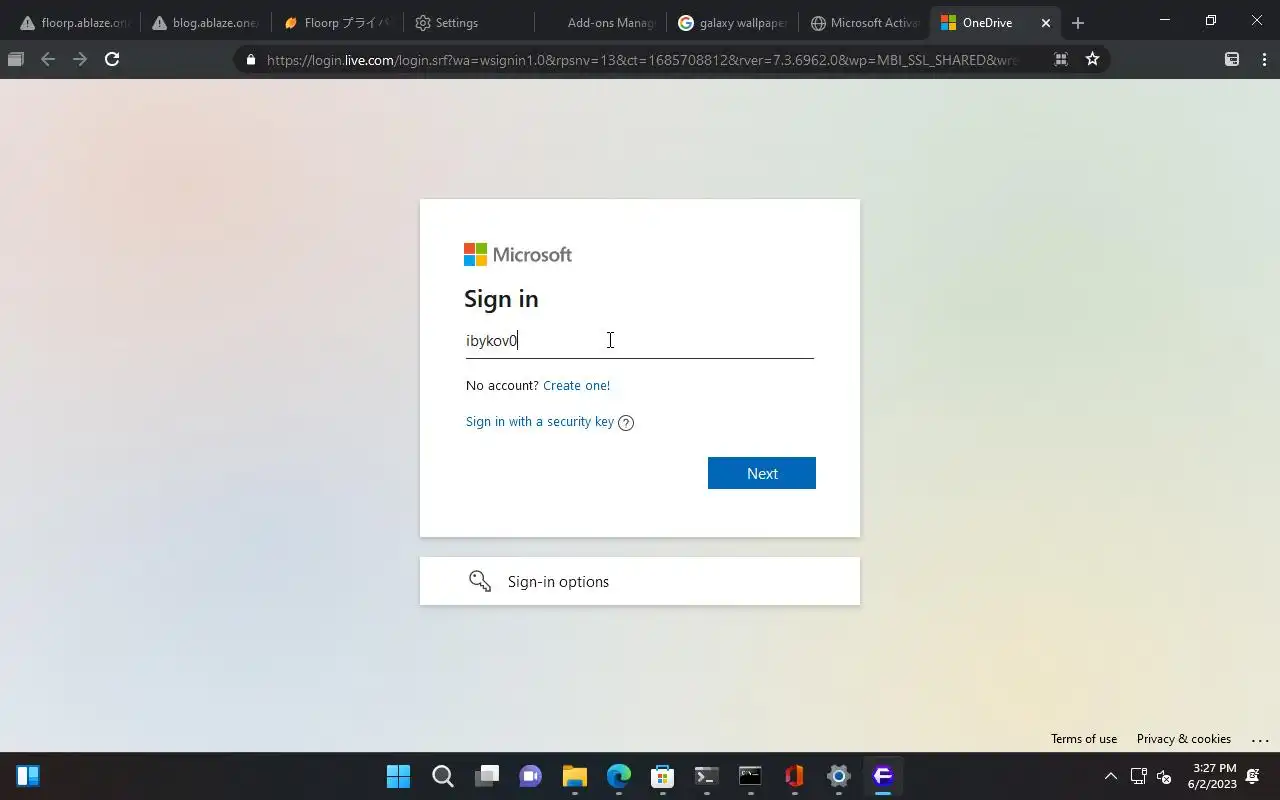Screen dimensions: 1280x800
Task: Open Microsoft Store from the taskbar
Action: [x=662, y=776]
